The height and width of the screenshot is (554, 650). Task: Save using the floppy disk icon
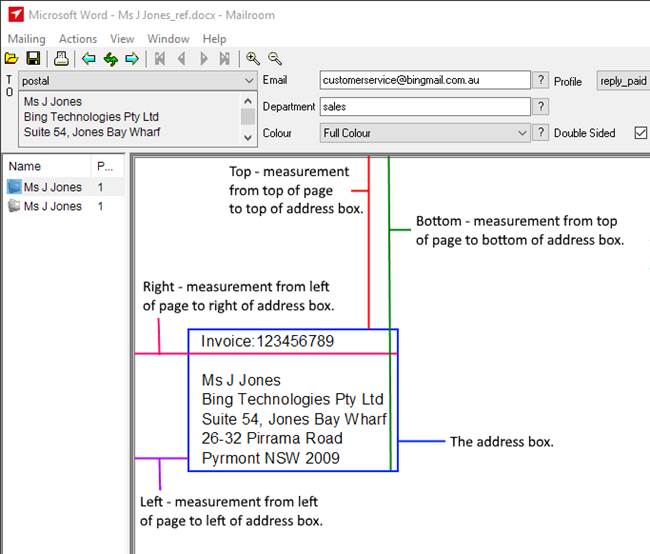pos(34,58)
